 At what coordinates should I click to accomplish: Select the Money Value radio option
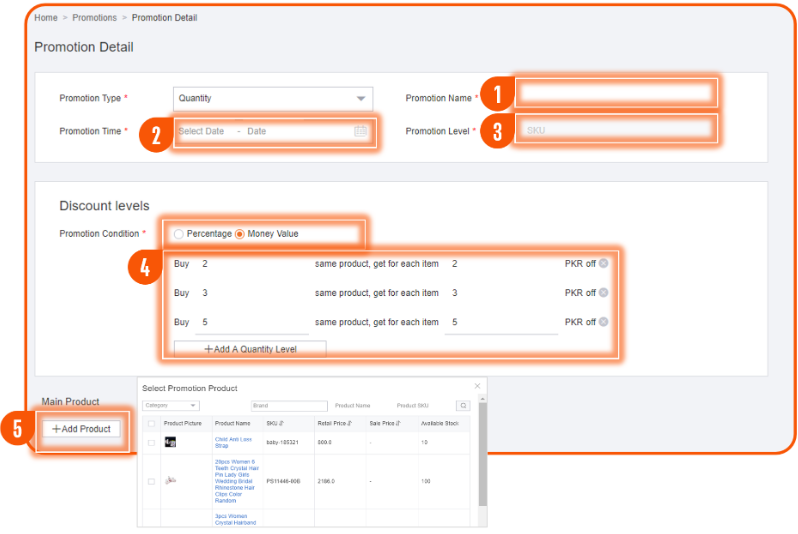[x=240, y=234]
